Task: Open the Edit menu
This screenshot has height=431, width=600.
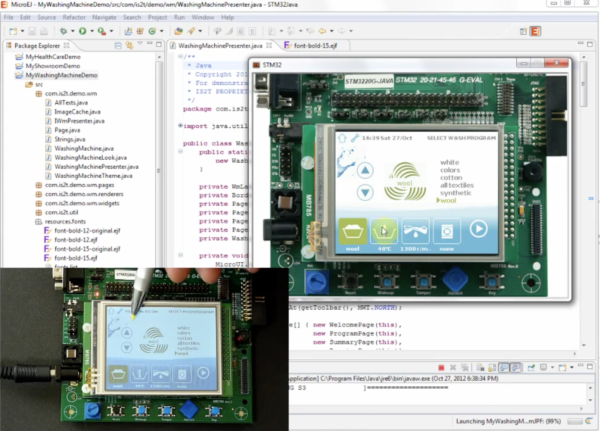Action: tap(25, 17)
